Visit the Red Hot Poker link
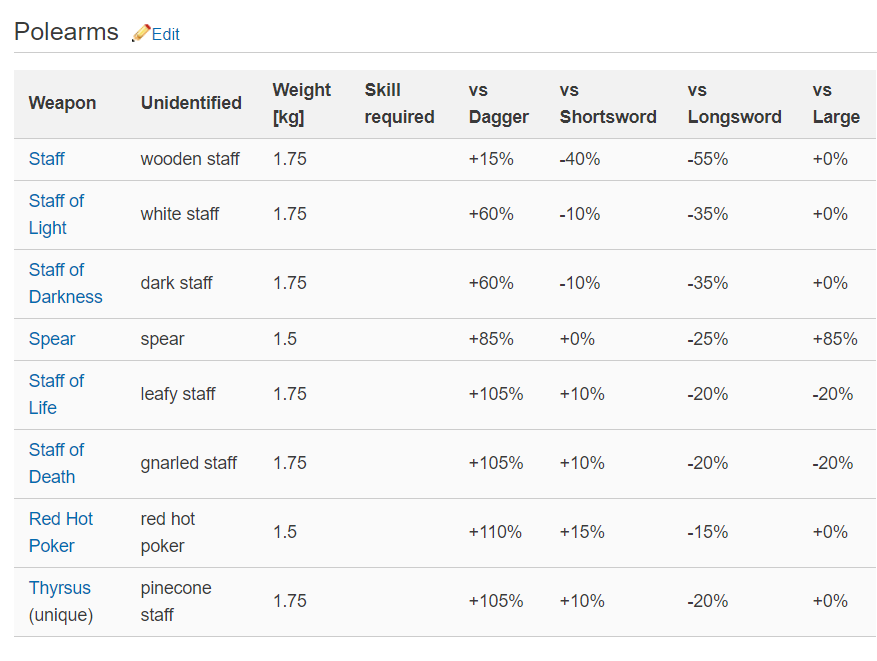Screen dimensions: 877x661 point(60,532)
